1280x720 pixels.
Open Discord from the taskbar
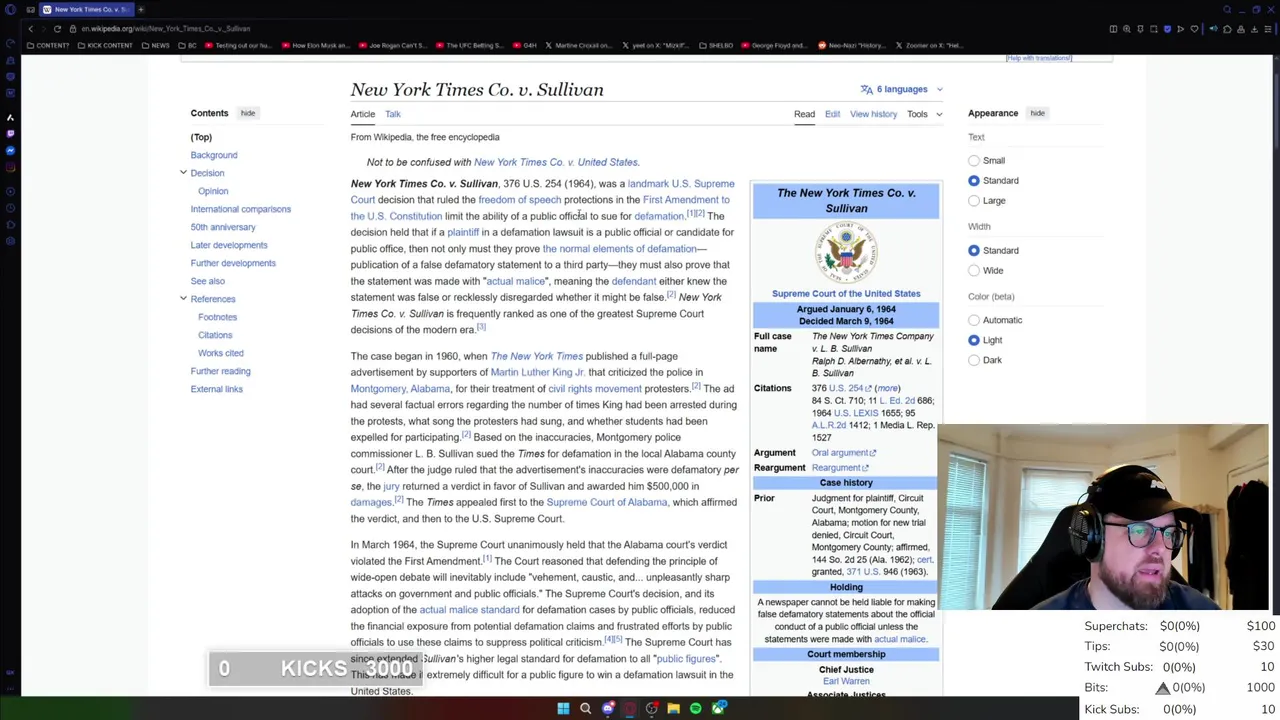pos(608,708)
